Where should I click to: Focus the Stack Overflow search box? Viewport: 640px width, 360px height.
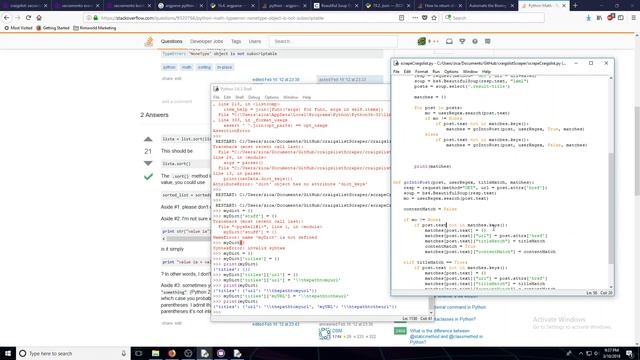334,41
